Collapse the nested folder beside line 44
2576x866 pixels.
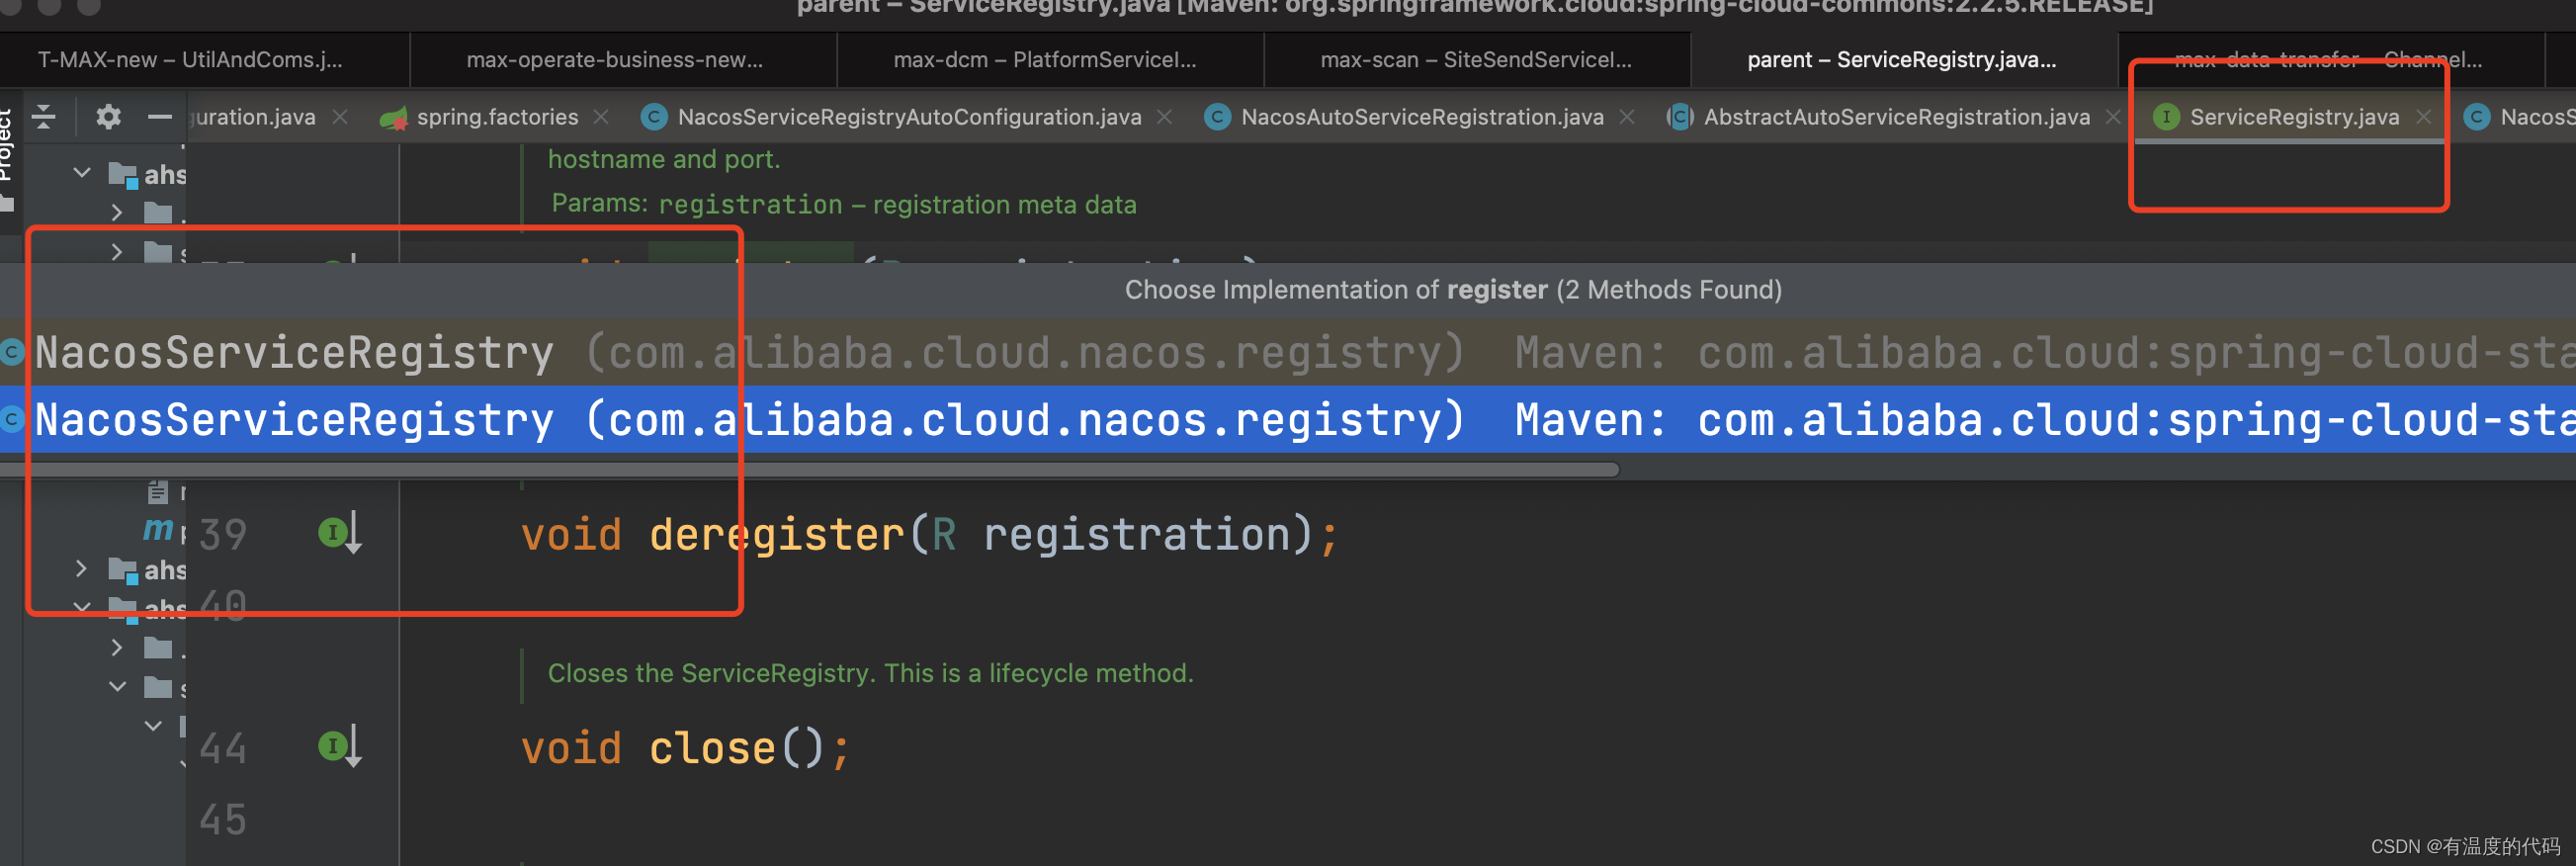coord(153,726)
